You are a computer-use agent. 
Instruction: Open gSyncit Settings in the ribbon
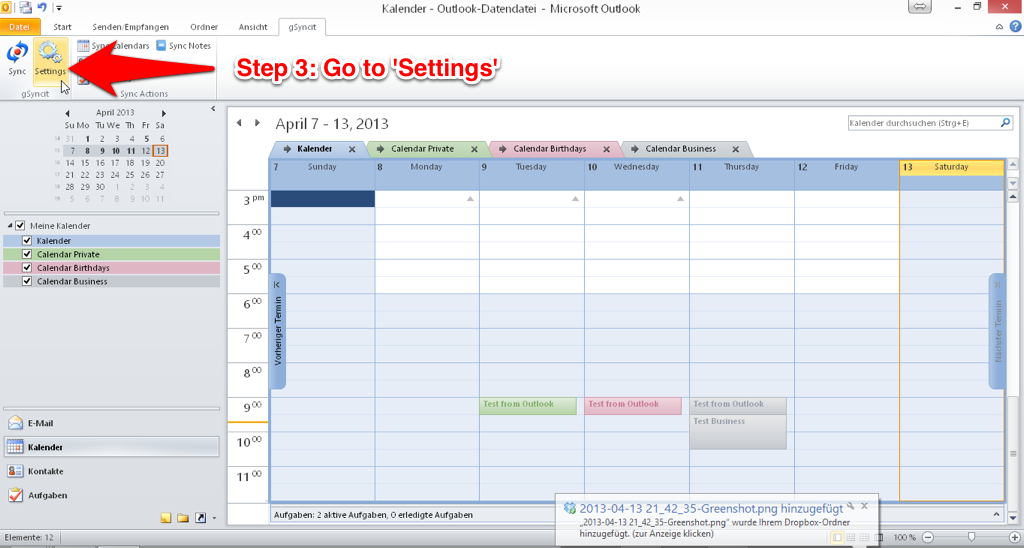tap(50, 58)
